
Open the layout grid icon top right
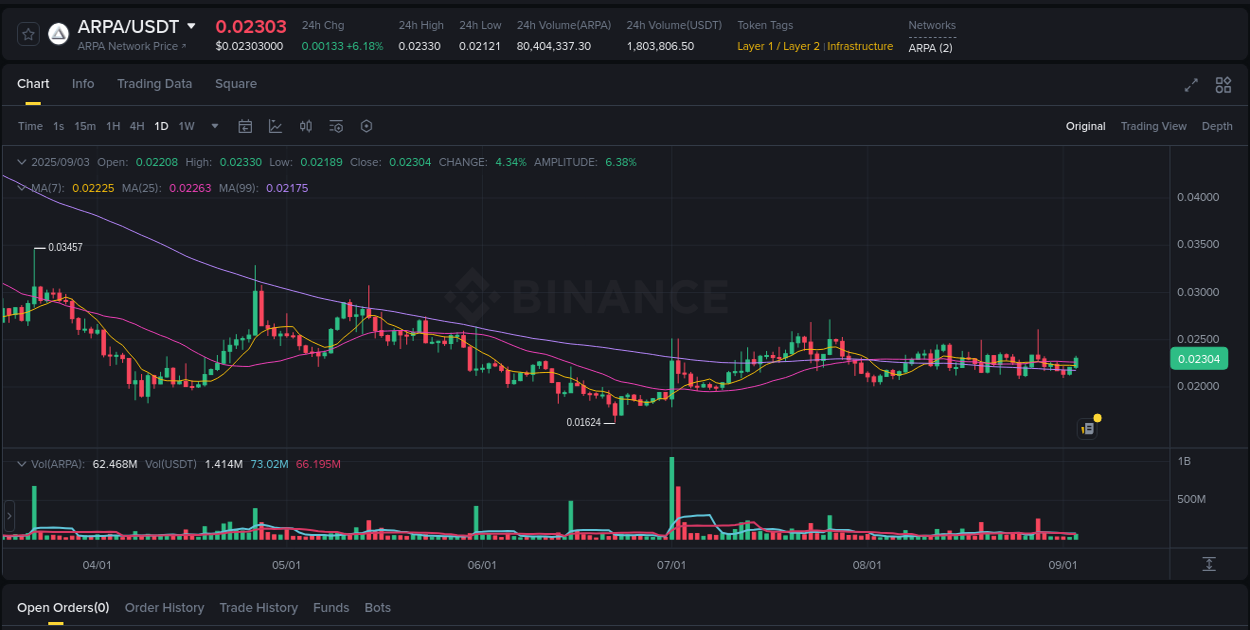pyautogui.click(x=1222, y=86)
